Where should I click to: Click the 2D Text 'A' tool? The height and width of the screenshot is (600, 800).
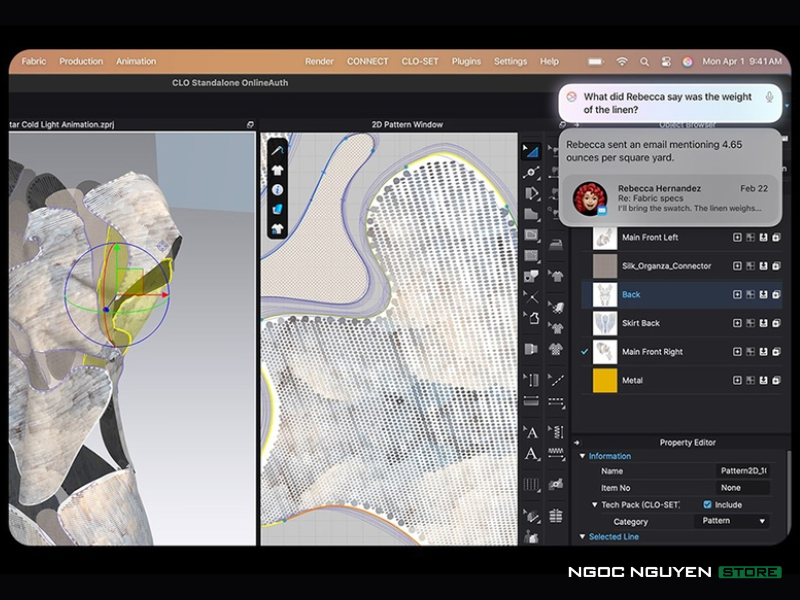[x=532, y=432]
